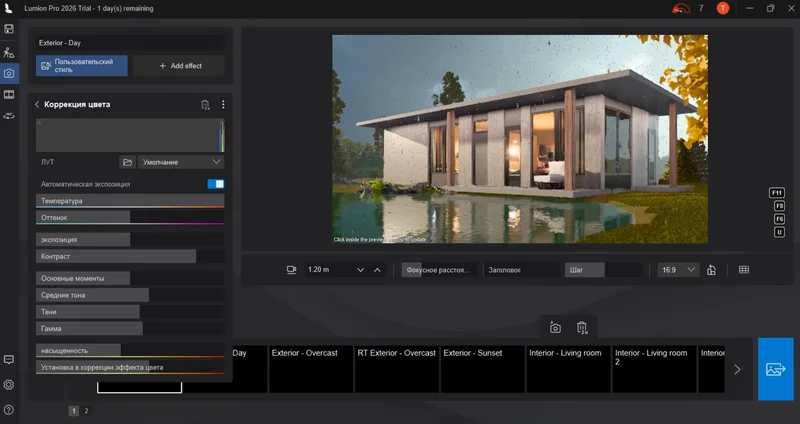Open the movie mode film icon
Screen dimensions: 800x424
(9, 95)
